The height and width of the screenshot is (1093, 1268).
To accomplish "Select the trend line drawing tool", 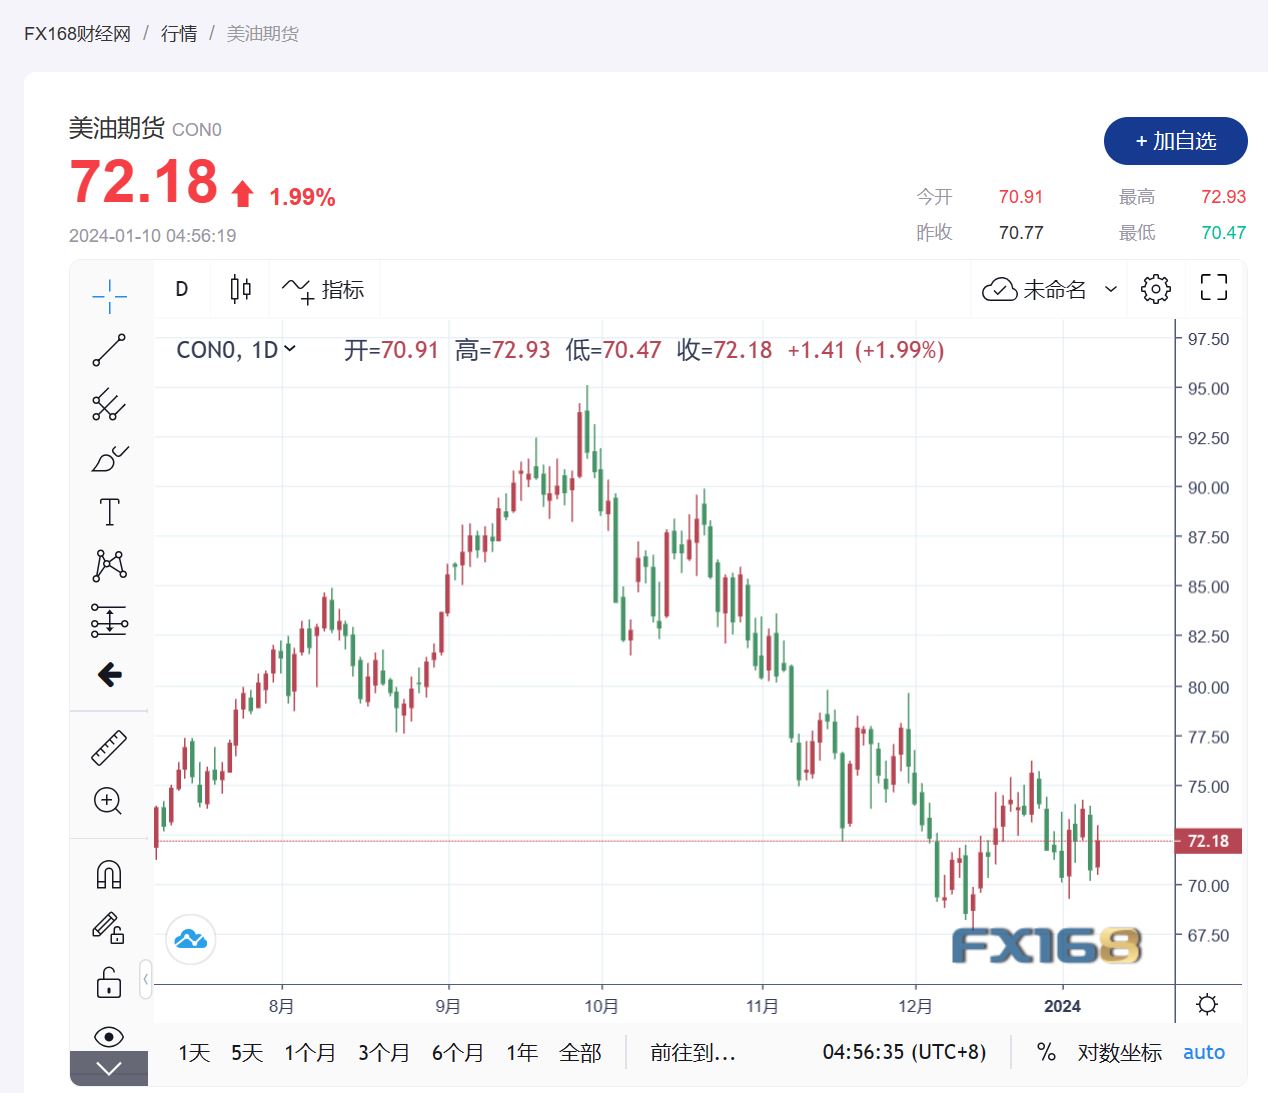I will click(x=109, y=350).
